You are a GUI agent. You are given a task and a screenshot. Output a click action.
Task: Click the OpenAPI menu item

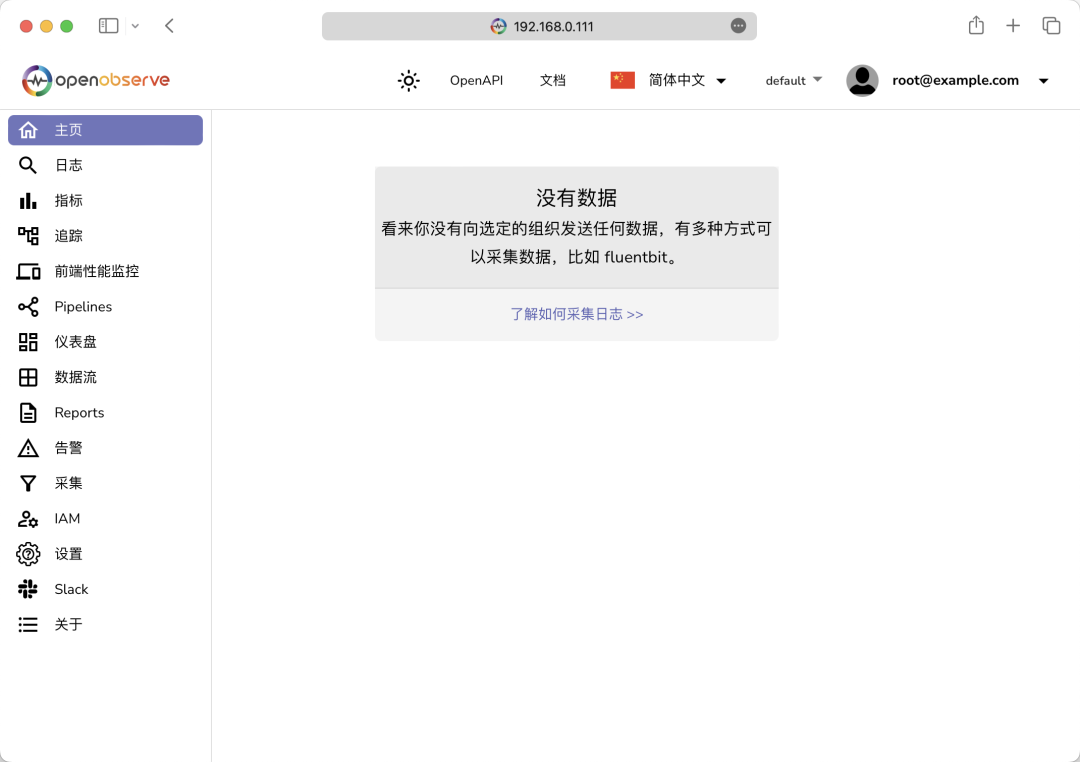click(x=476, y=80)
